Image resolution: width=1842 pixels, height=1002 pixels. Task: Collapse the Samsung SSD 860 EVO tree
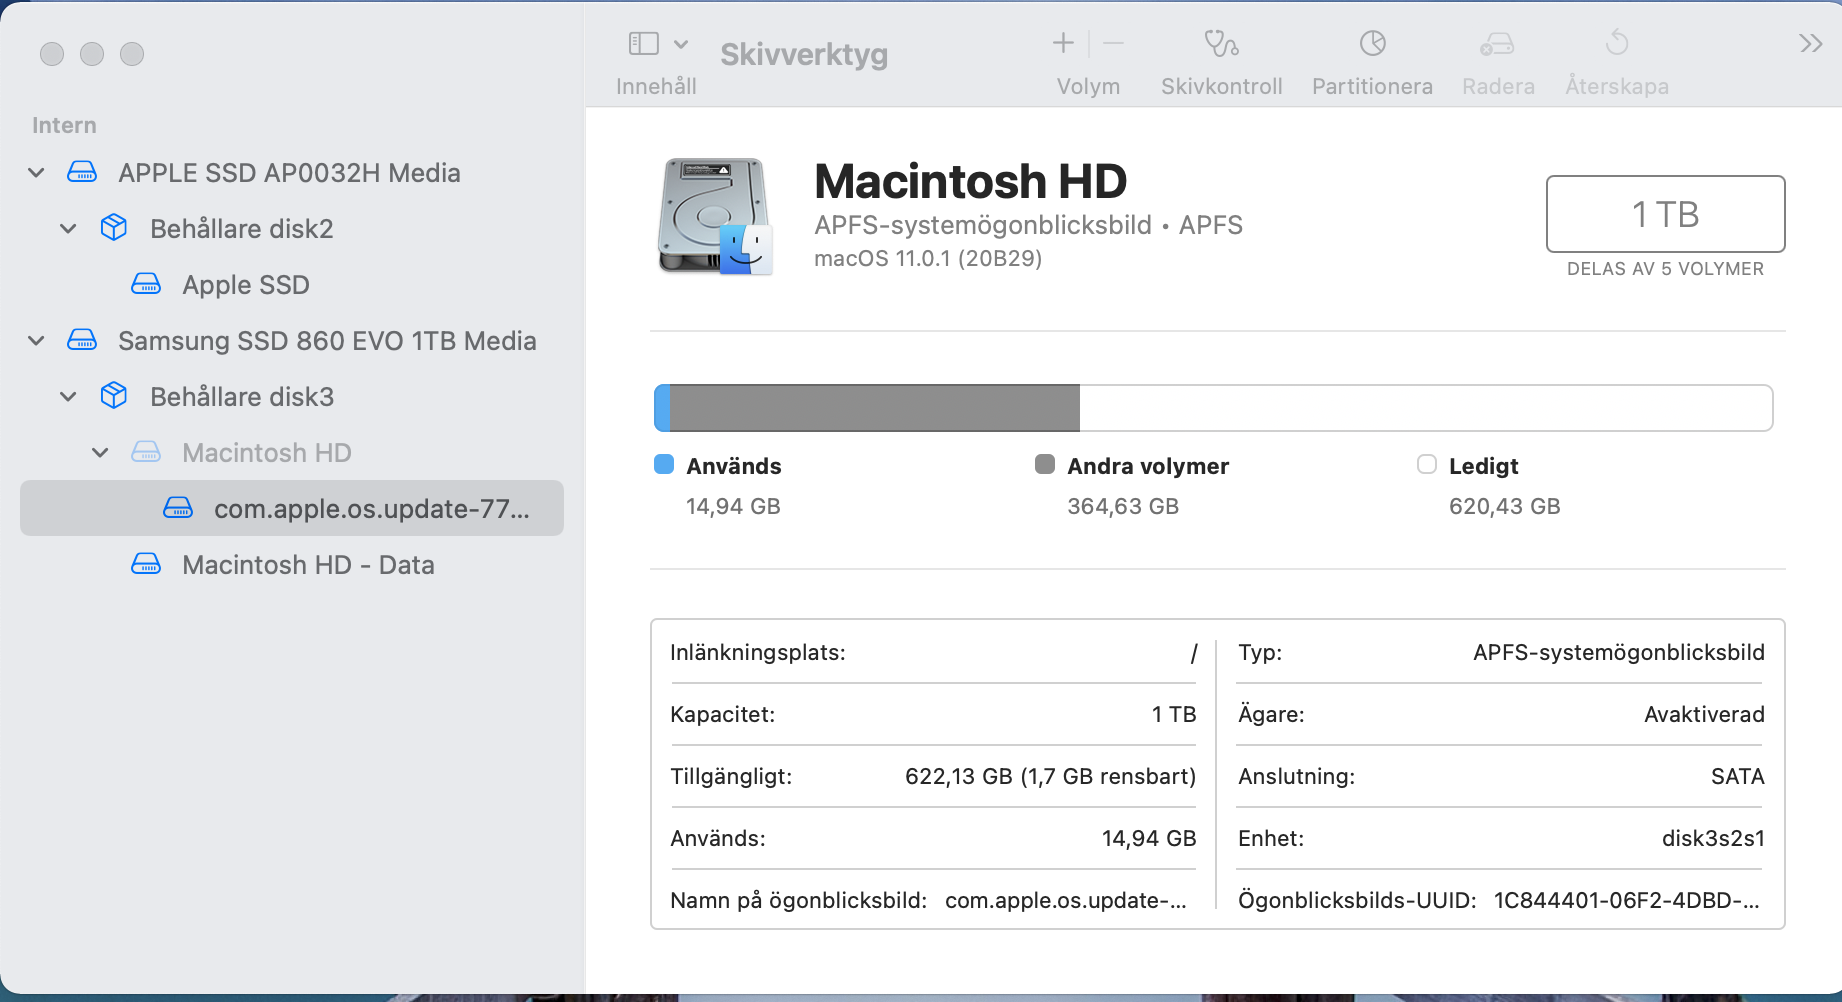coord(37,341)
